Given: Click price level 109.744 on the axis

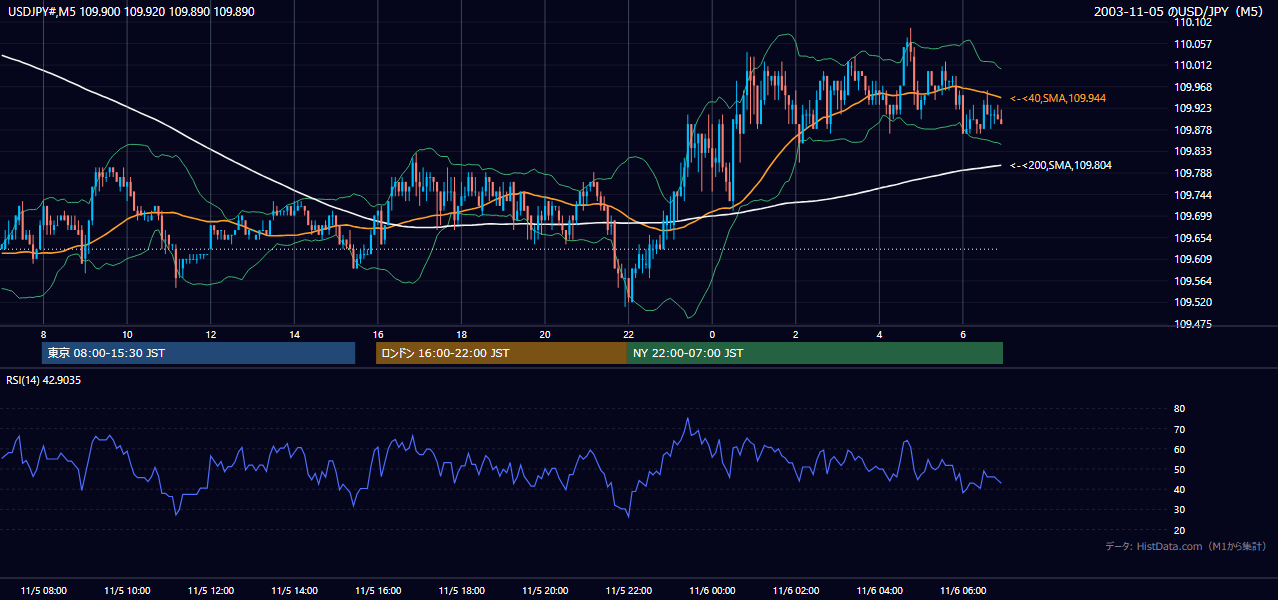Looking at the screenshot, I should click(1193, 195).
